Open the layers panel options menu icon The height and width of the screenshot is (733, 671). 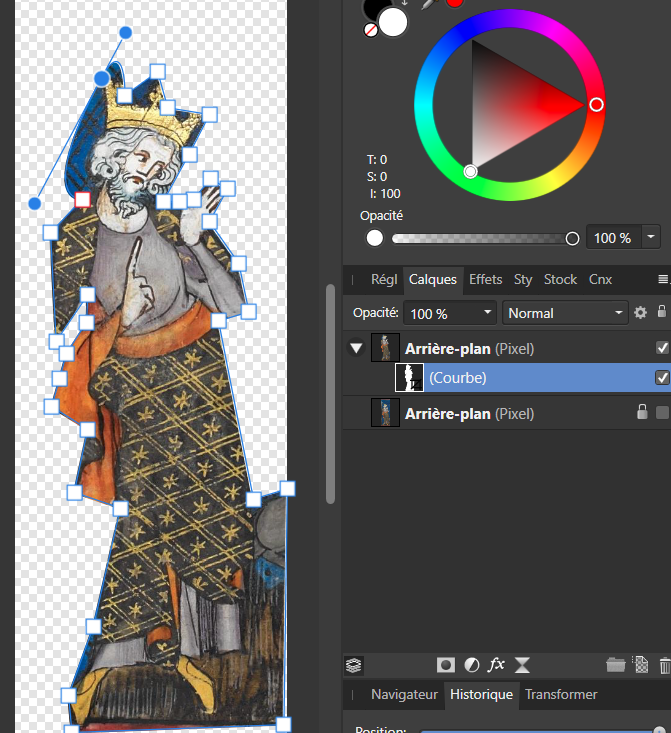click(663, 280)
